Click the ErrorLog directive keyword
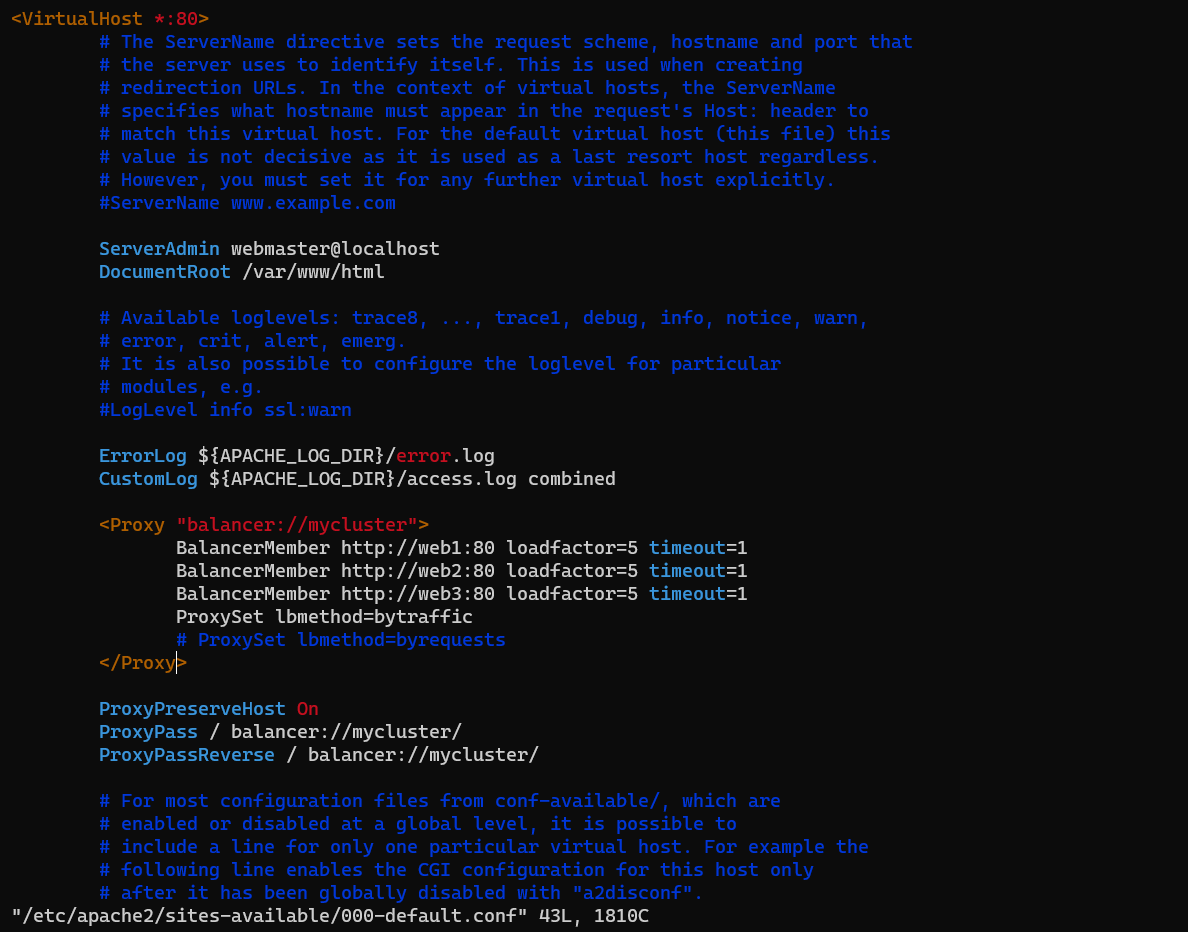1188x932 pixels. click(x=142, y=455)
